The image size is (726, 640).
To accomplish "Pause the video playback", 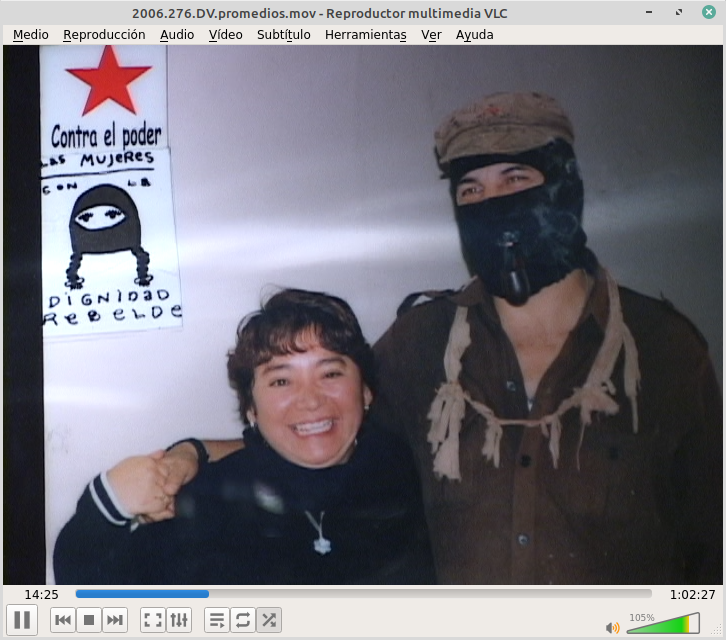I will (22, 620).
